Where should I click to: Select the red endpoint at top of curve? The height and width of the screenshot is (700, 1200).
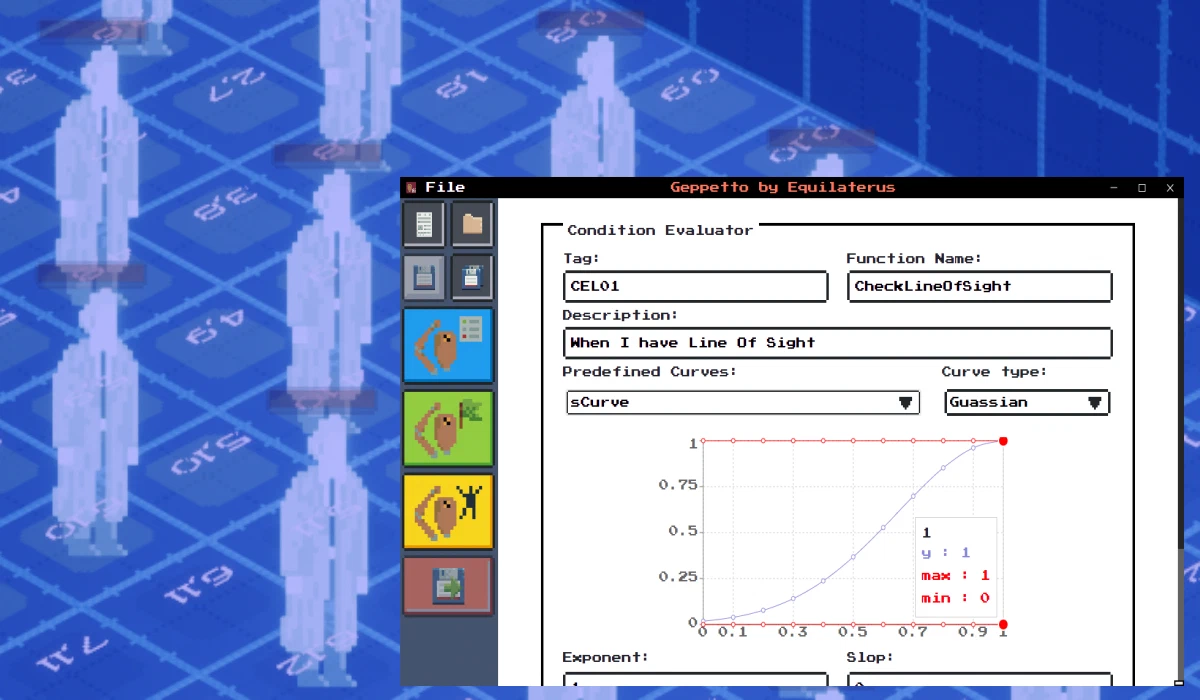pos(1003,441)
